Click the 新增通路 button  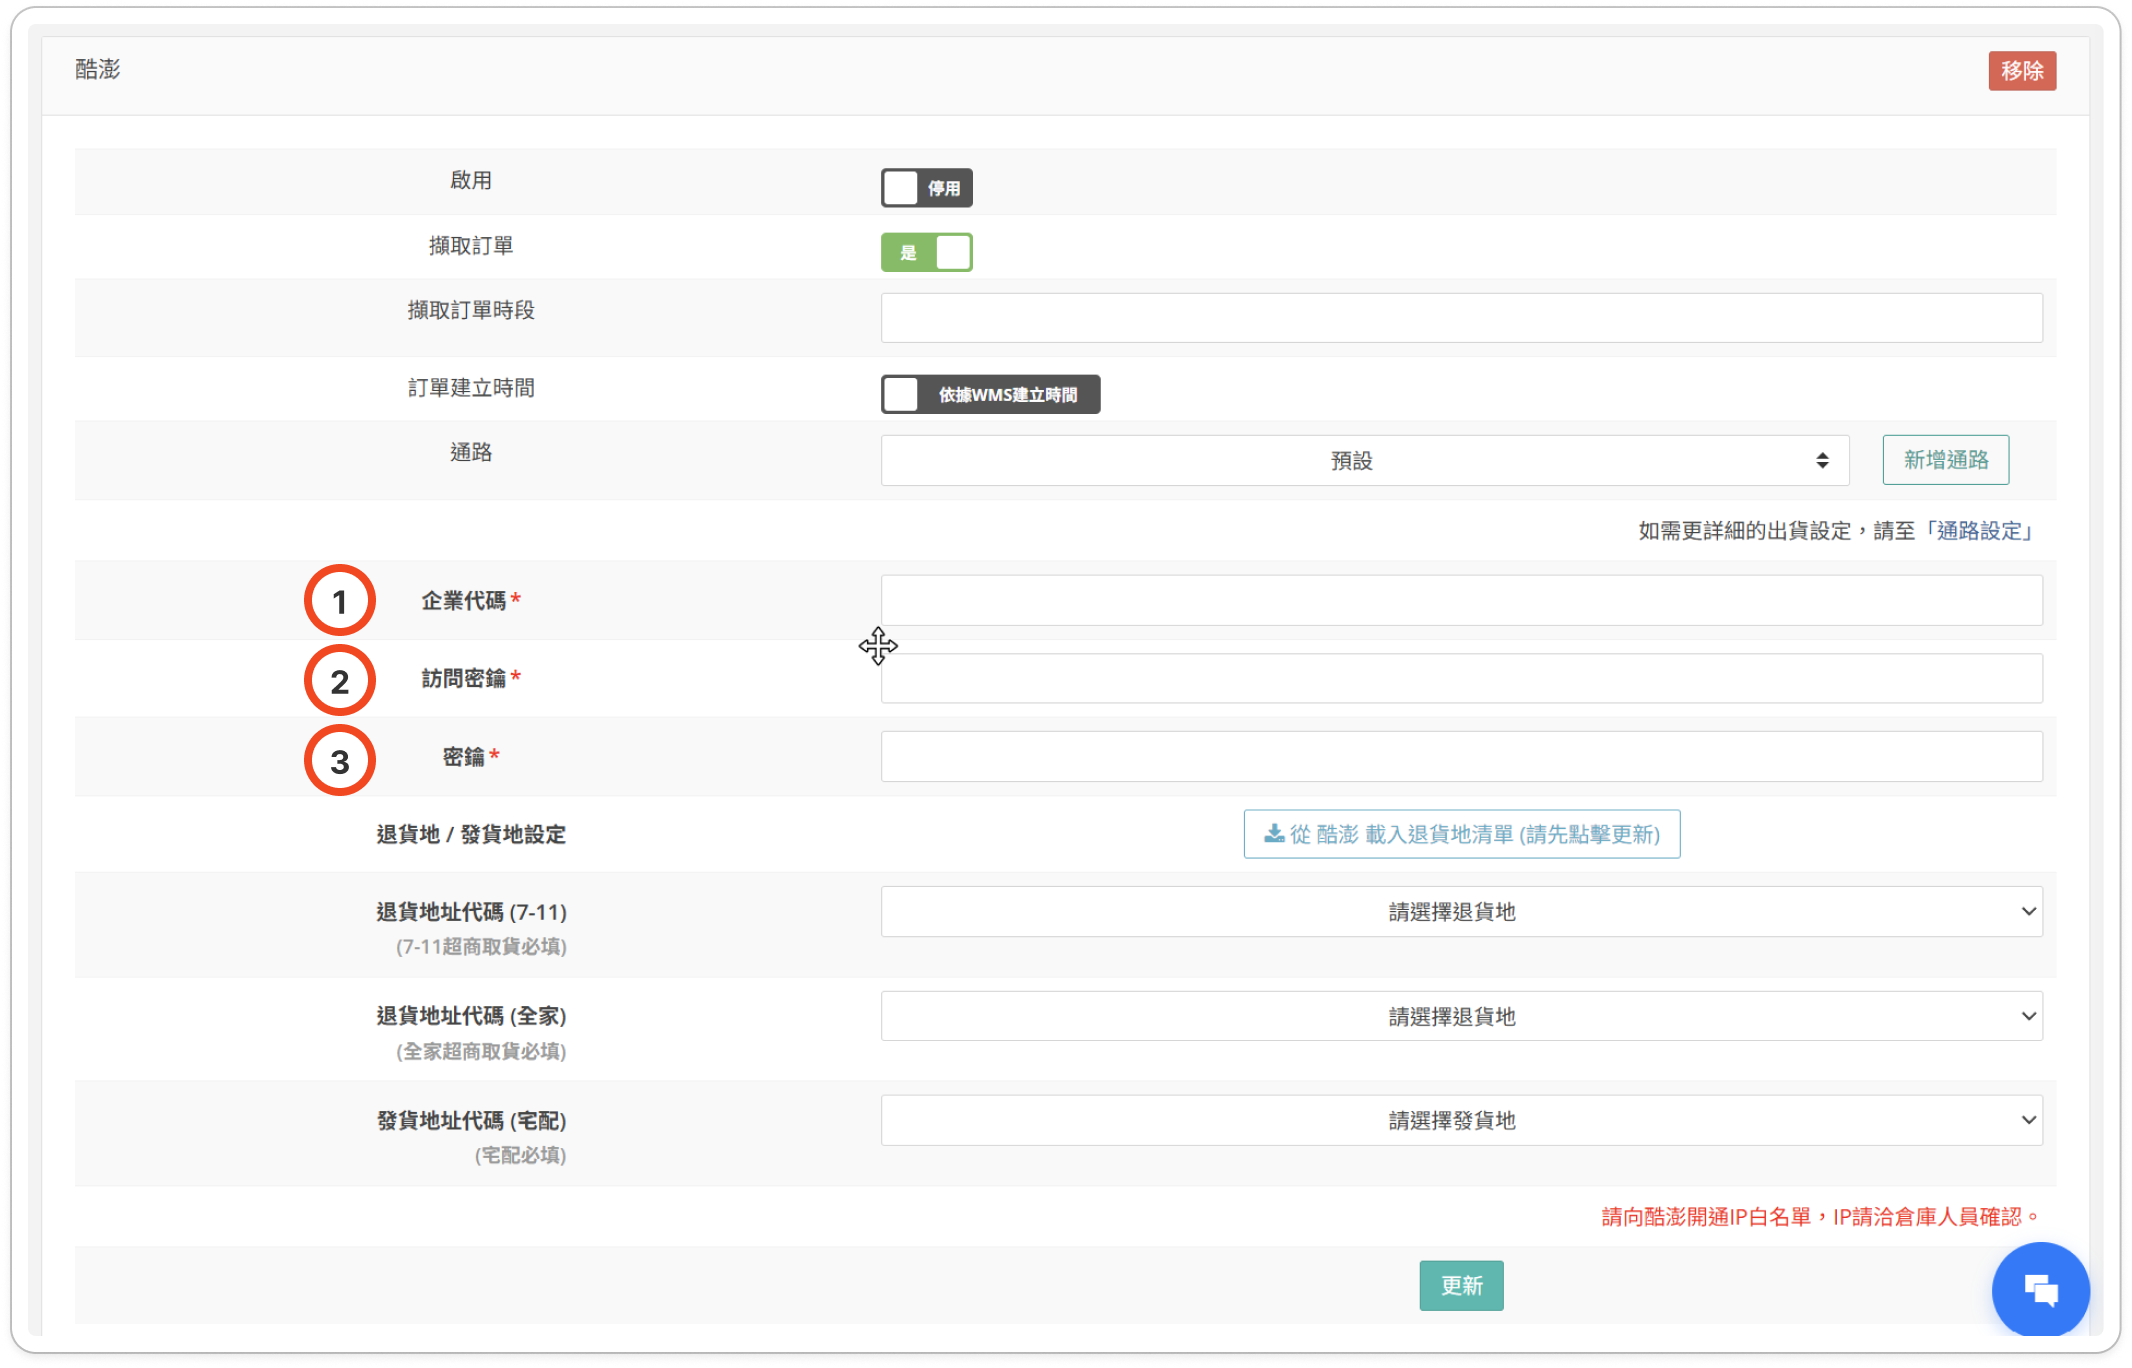[1945, 460]
